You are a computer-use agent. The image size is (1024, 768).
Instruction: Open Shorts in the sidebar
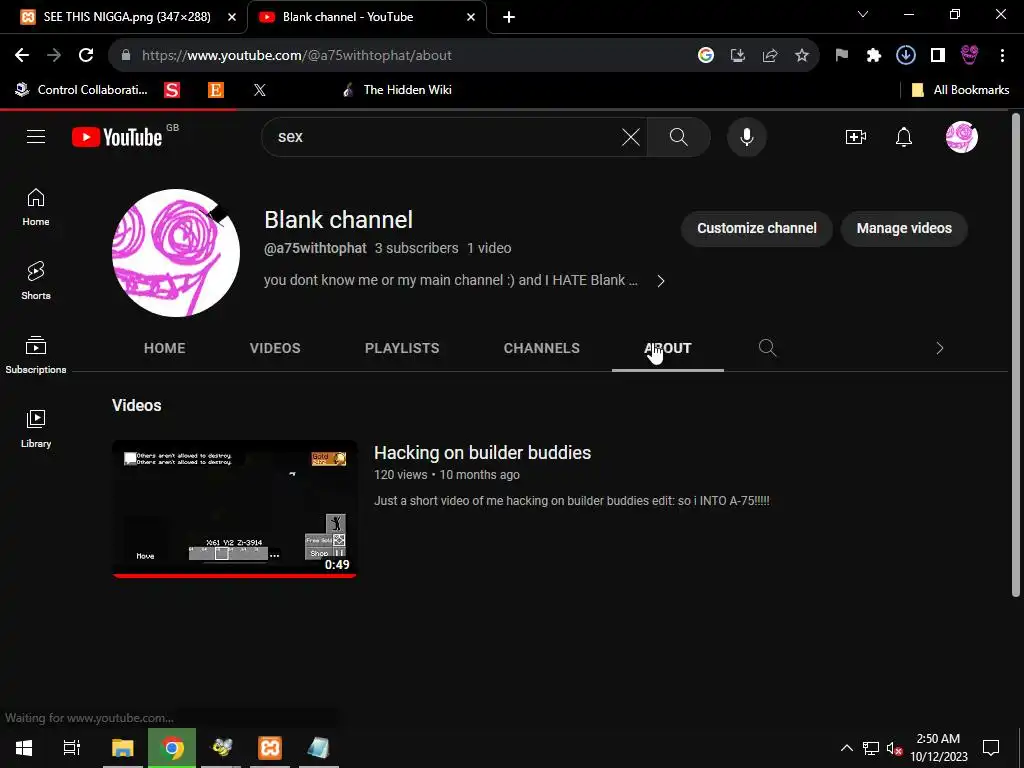coord(36,281)
